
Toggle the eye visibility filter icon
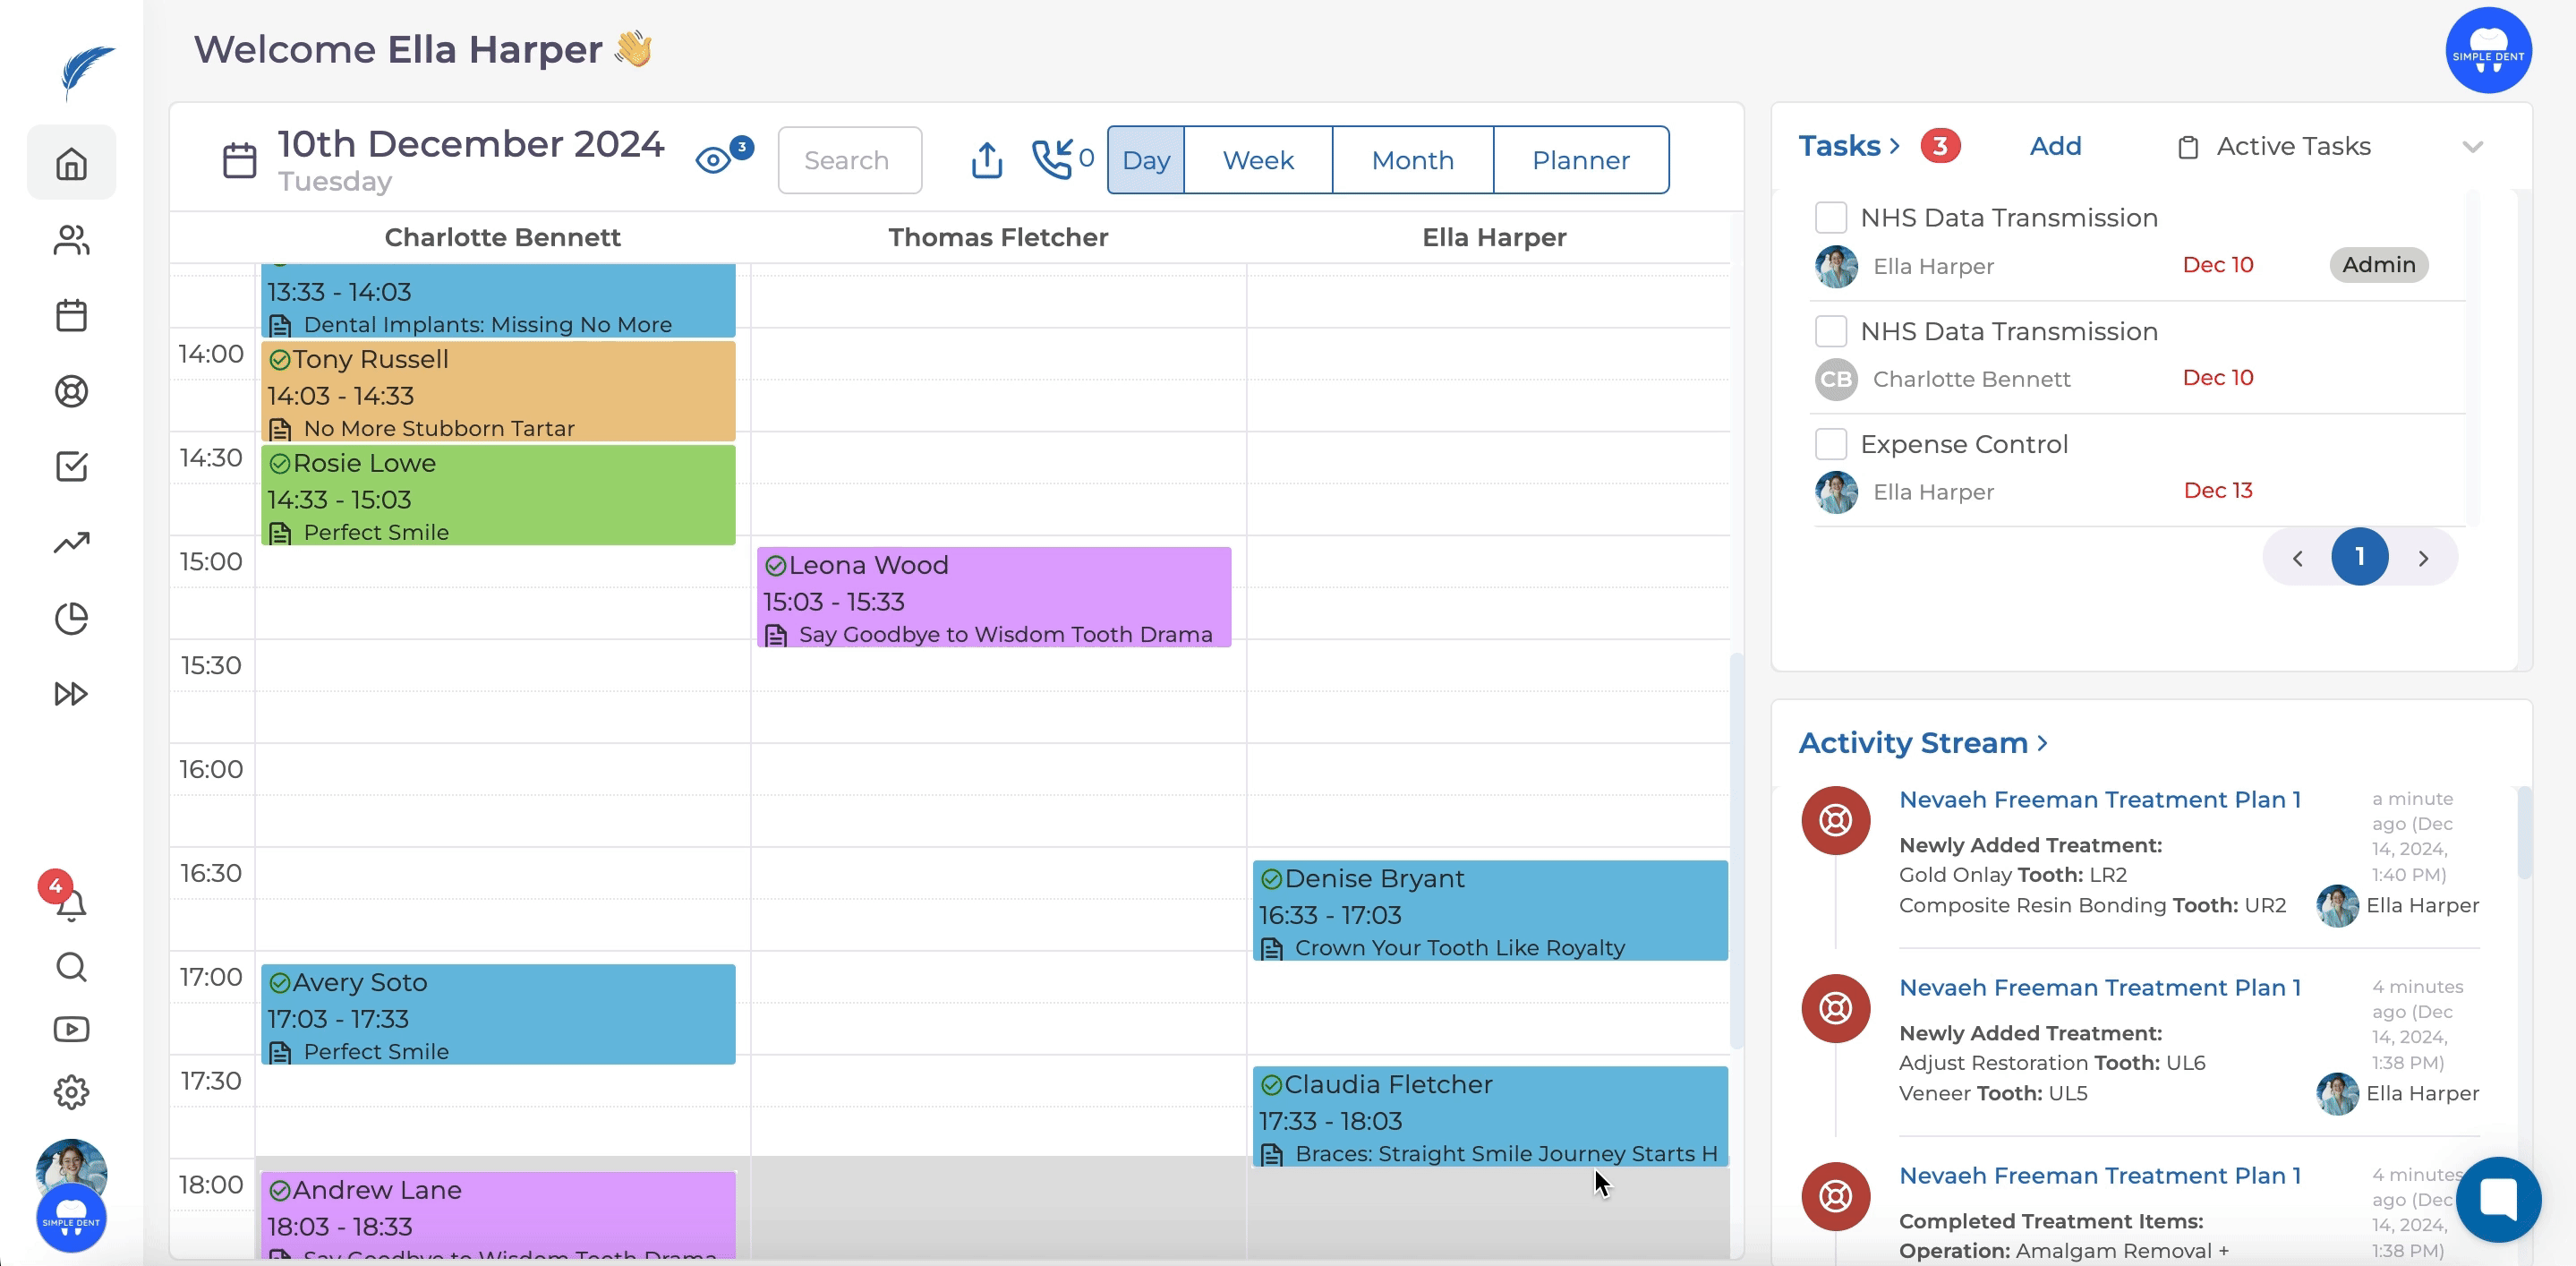click(x=714, y=160)
